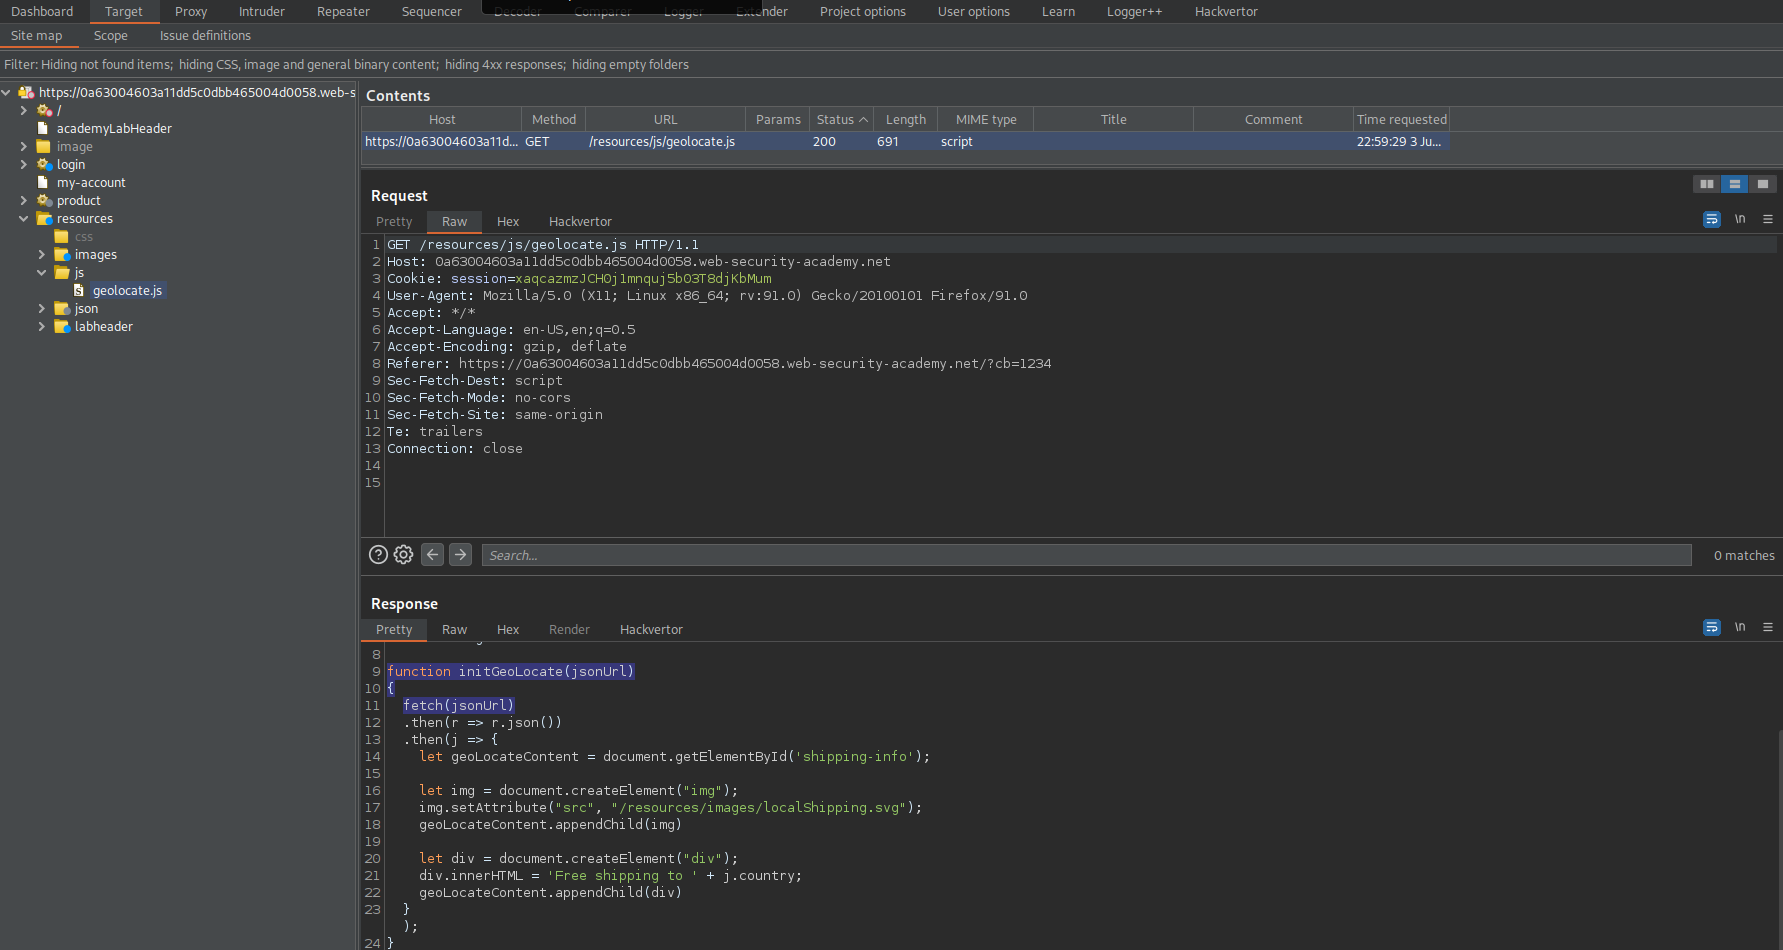1783x950 pixels.
Task: Click the gear icon next to root path /
Action: click(44, 110)
